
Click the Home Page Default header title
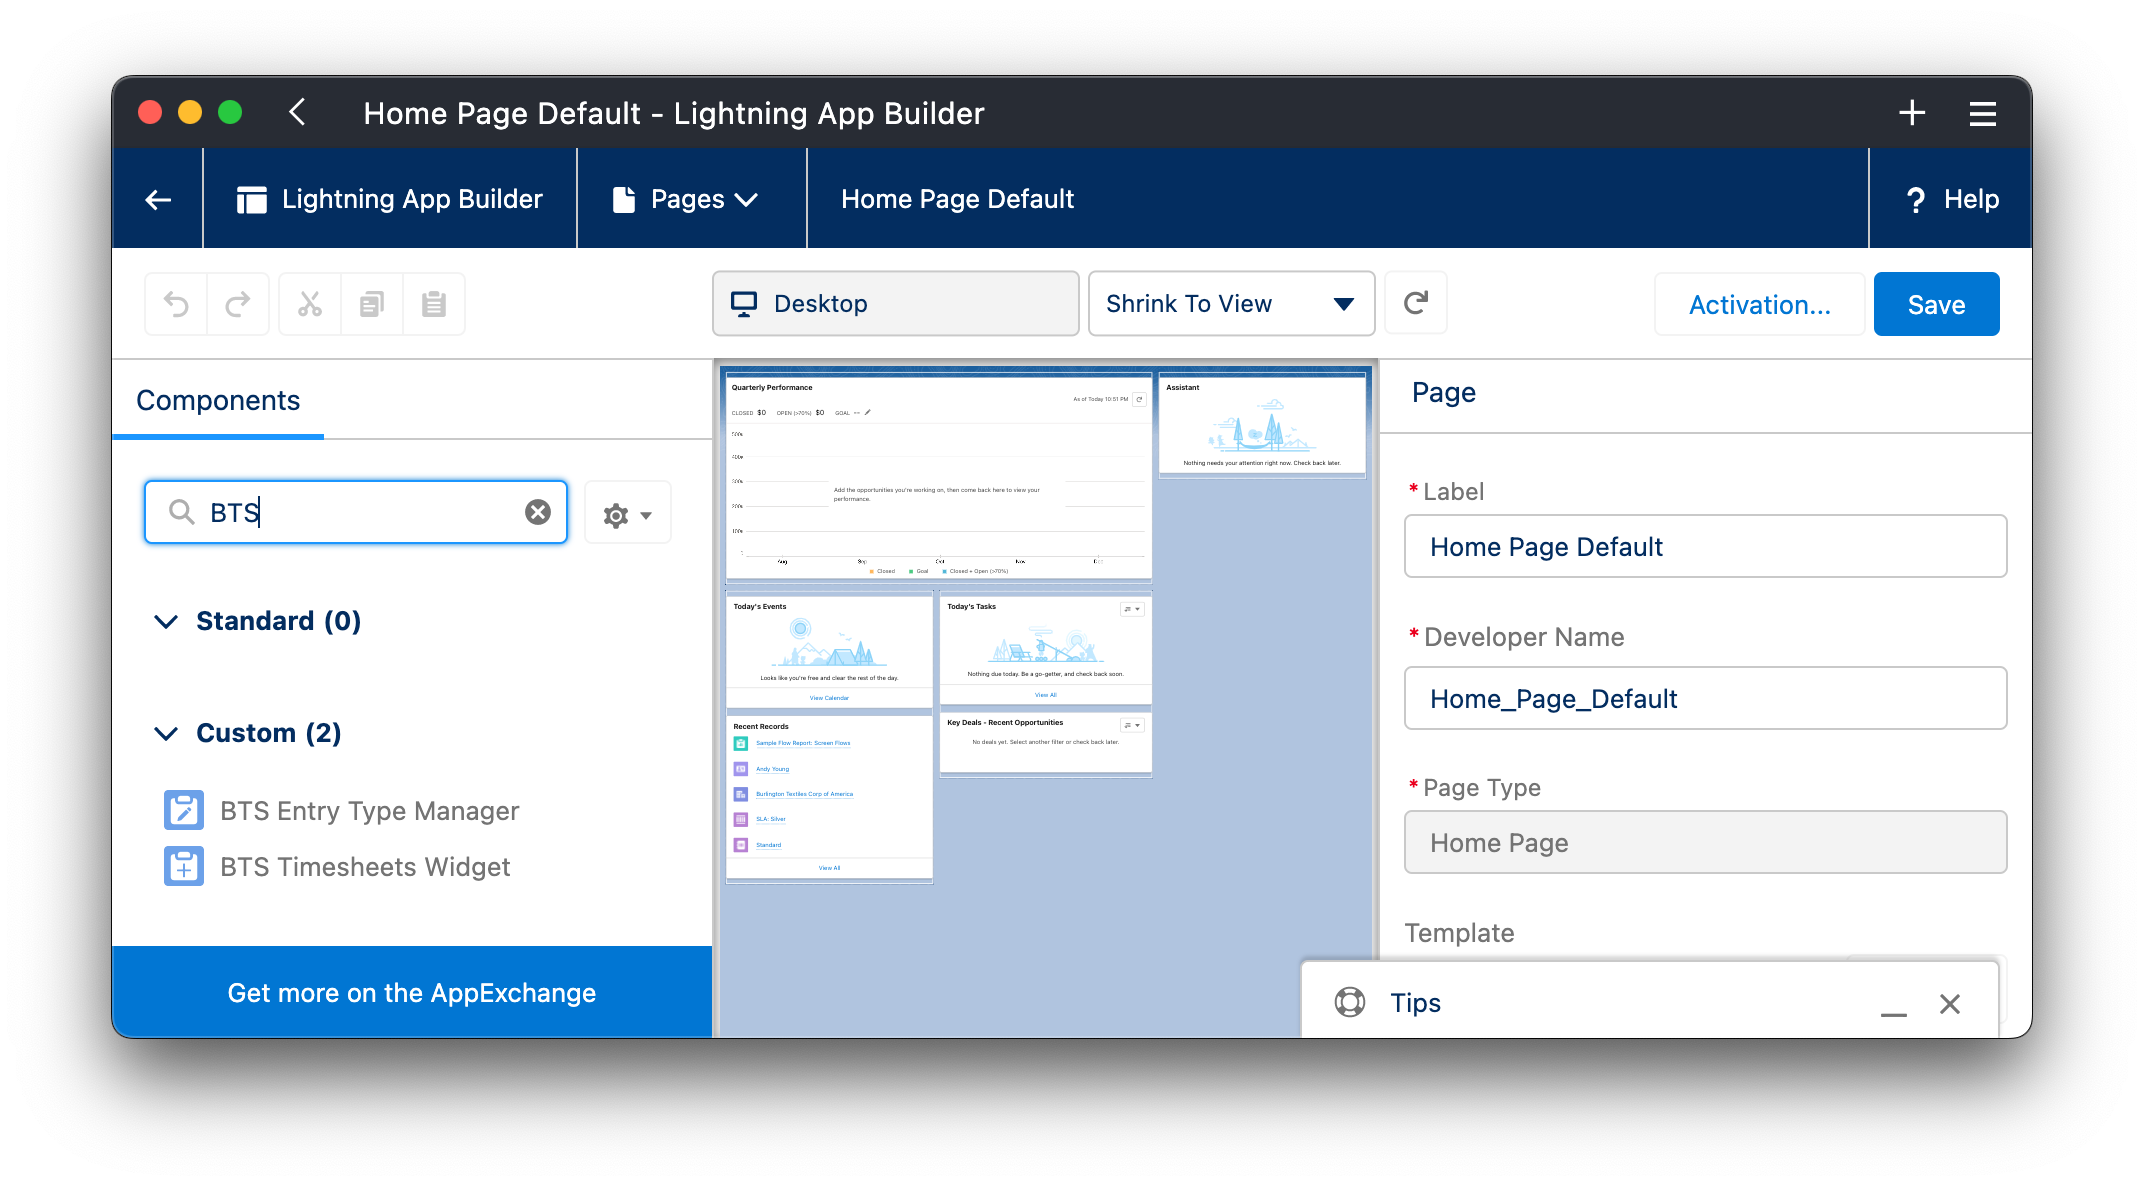957,199
